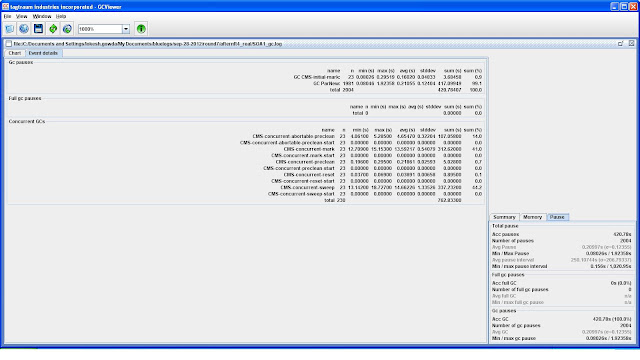Click the internal frame icon beside the file path
The image size is (640, 360).
click(x=9, y=44)
